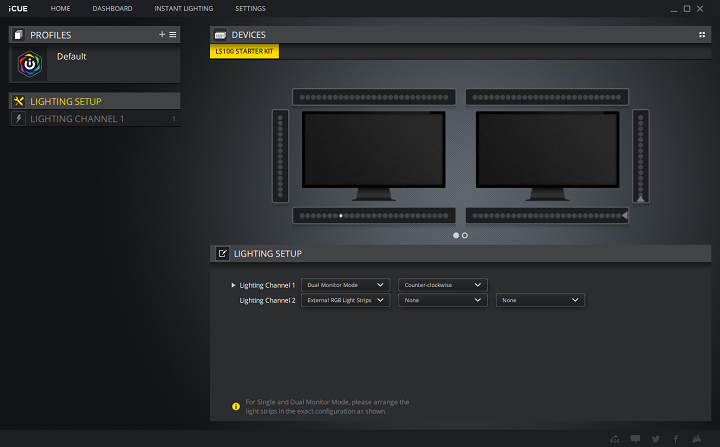Select Lighting Channel 1 in sidebar

[x=77, y=119]
